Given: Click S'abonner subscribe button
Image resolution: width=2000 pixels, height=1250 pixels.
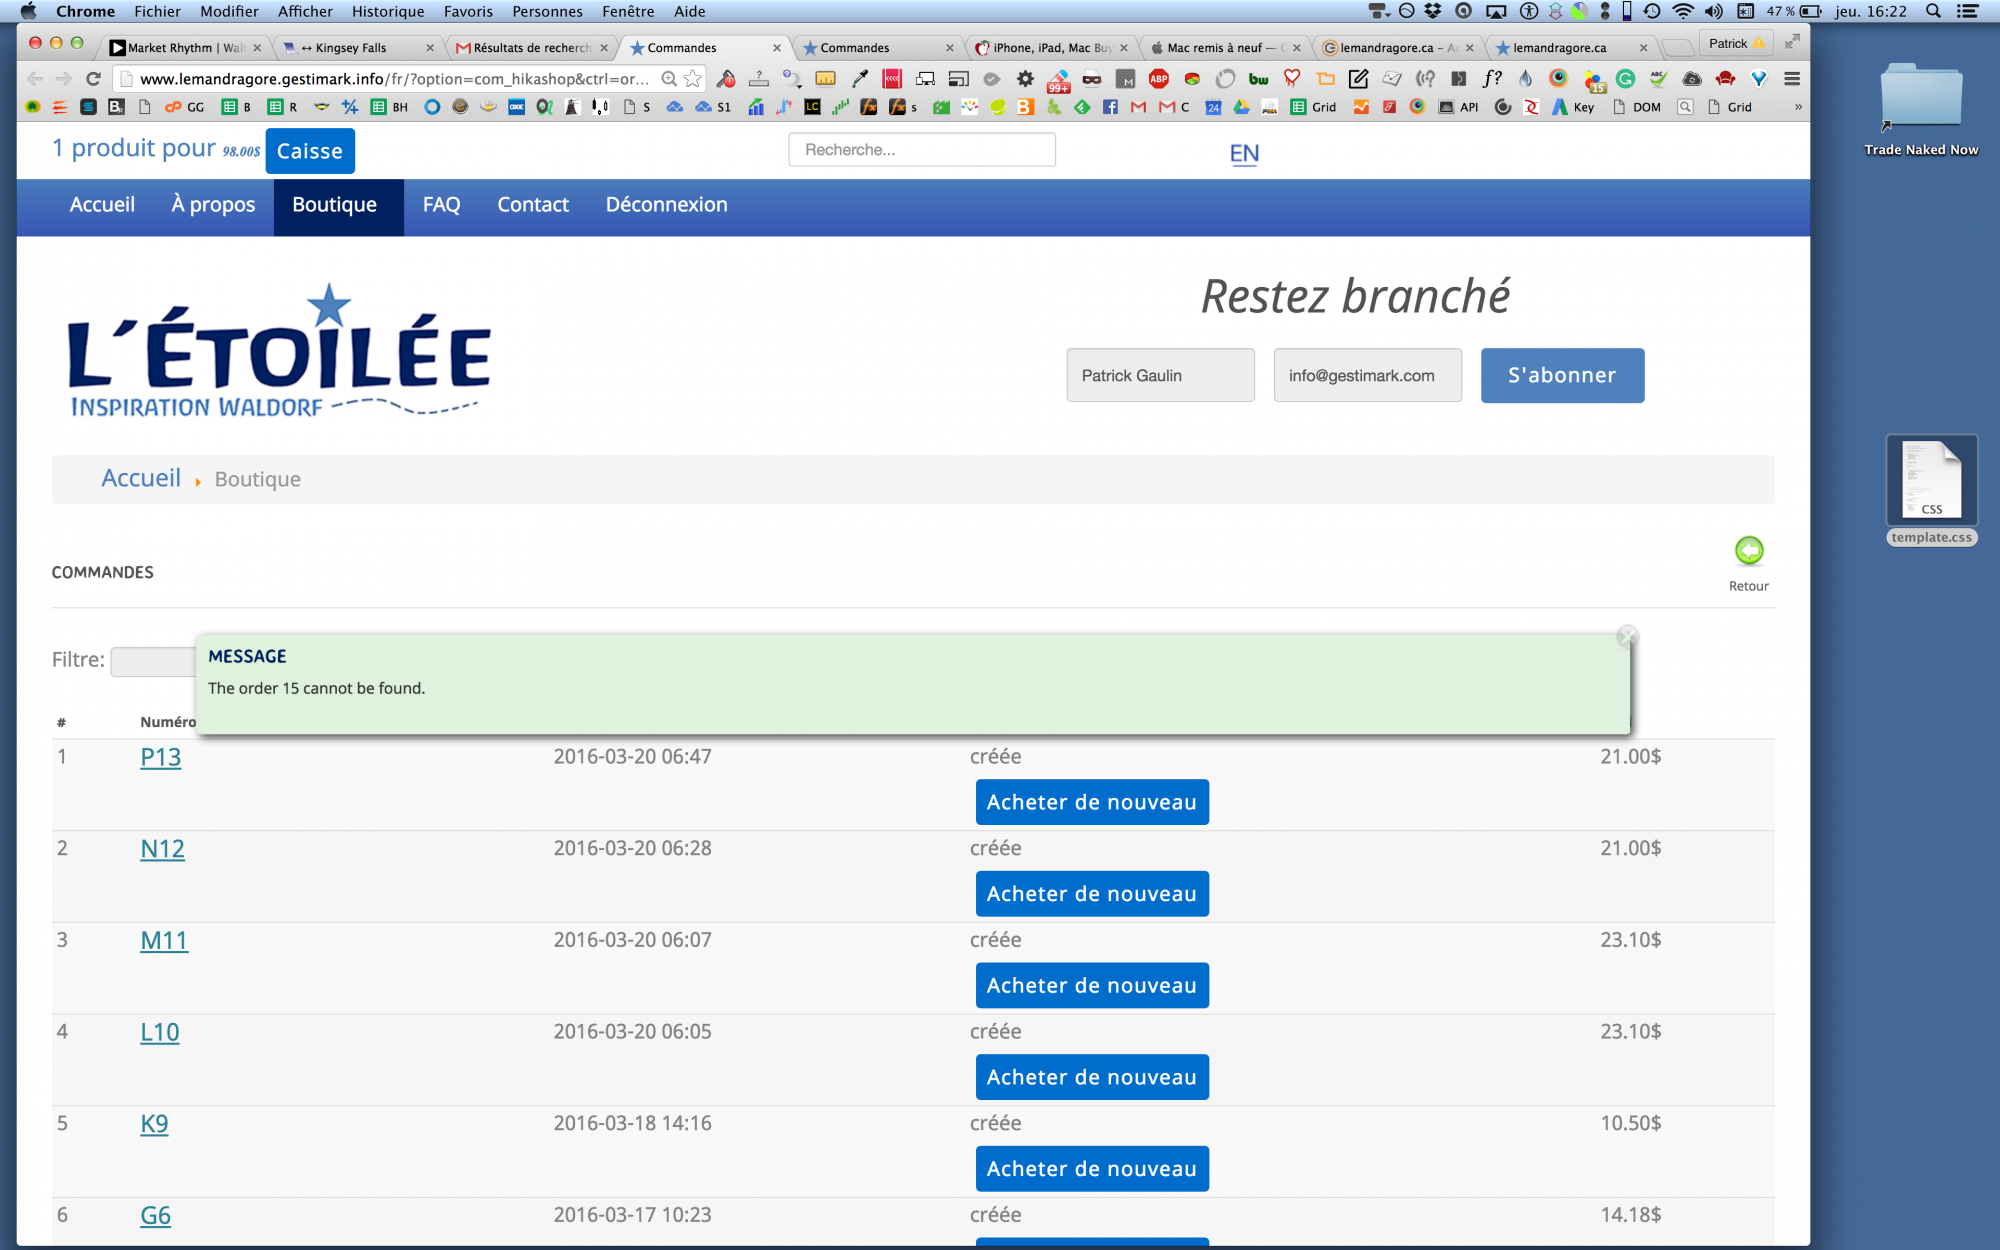Looking at the screenshot, I should click(x=1561, y=376).
